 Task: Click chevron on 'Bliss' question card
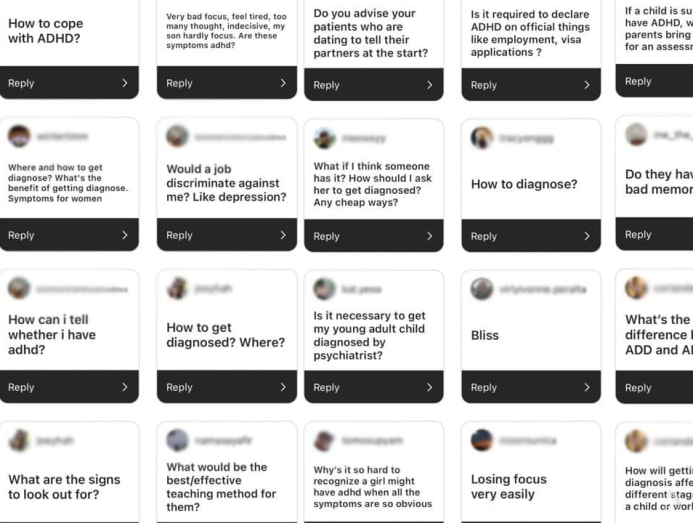tap(587, 387)
